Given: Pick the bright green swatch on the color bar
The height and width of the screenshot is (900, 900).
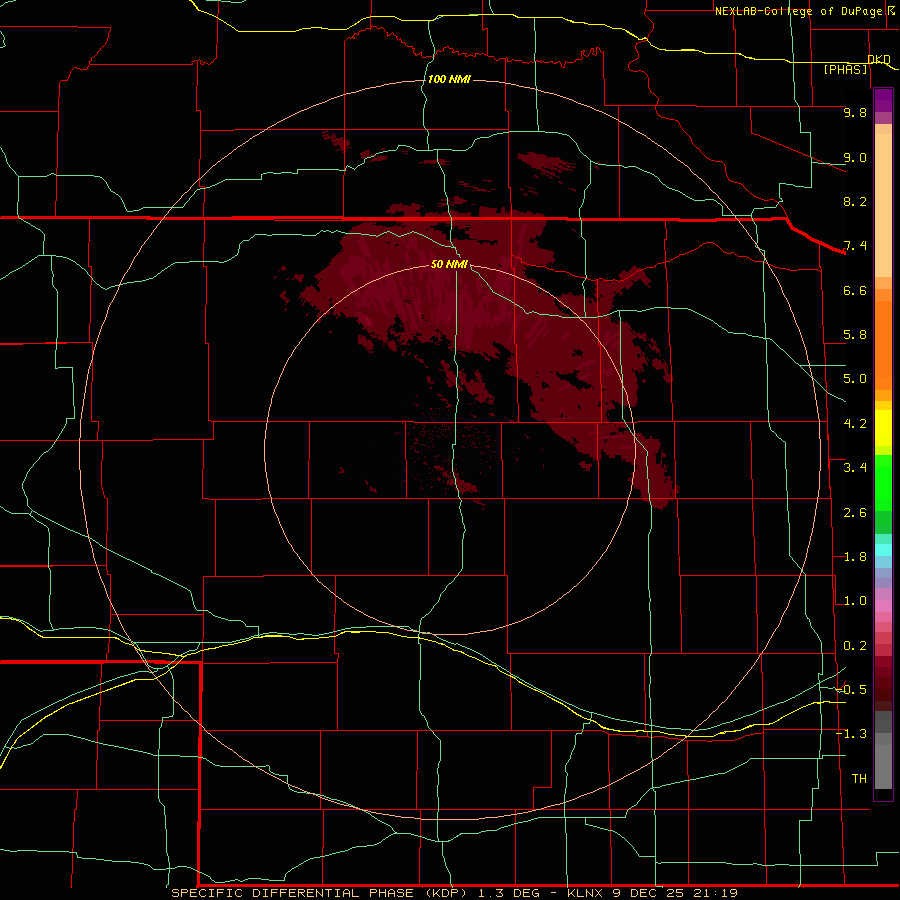Looking at the screenshot, I should click(883, 482).
